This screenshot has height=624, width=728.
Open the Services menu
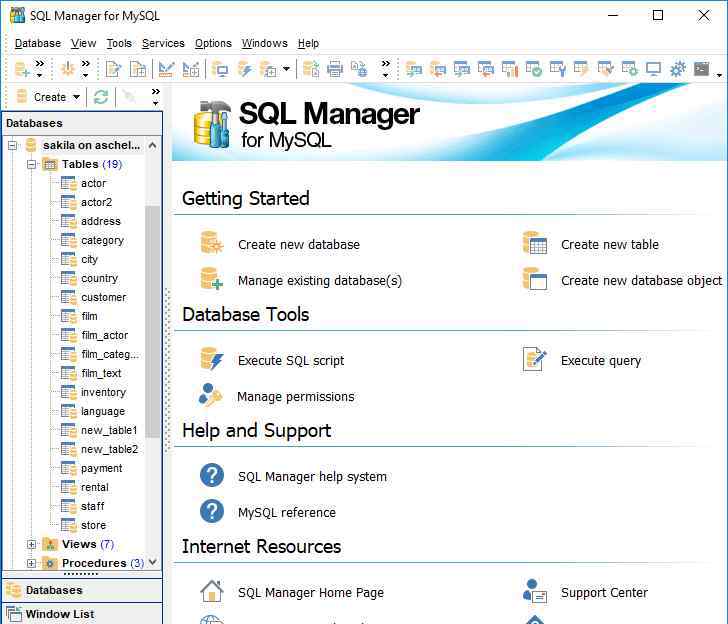[163, 43]
